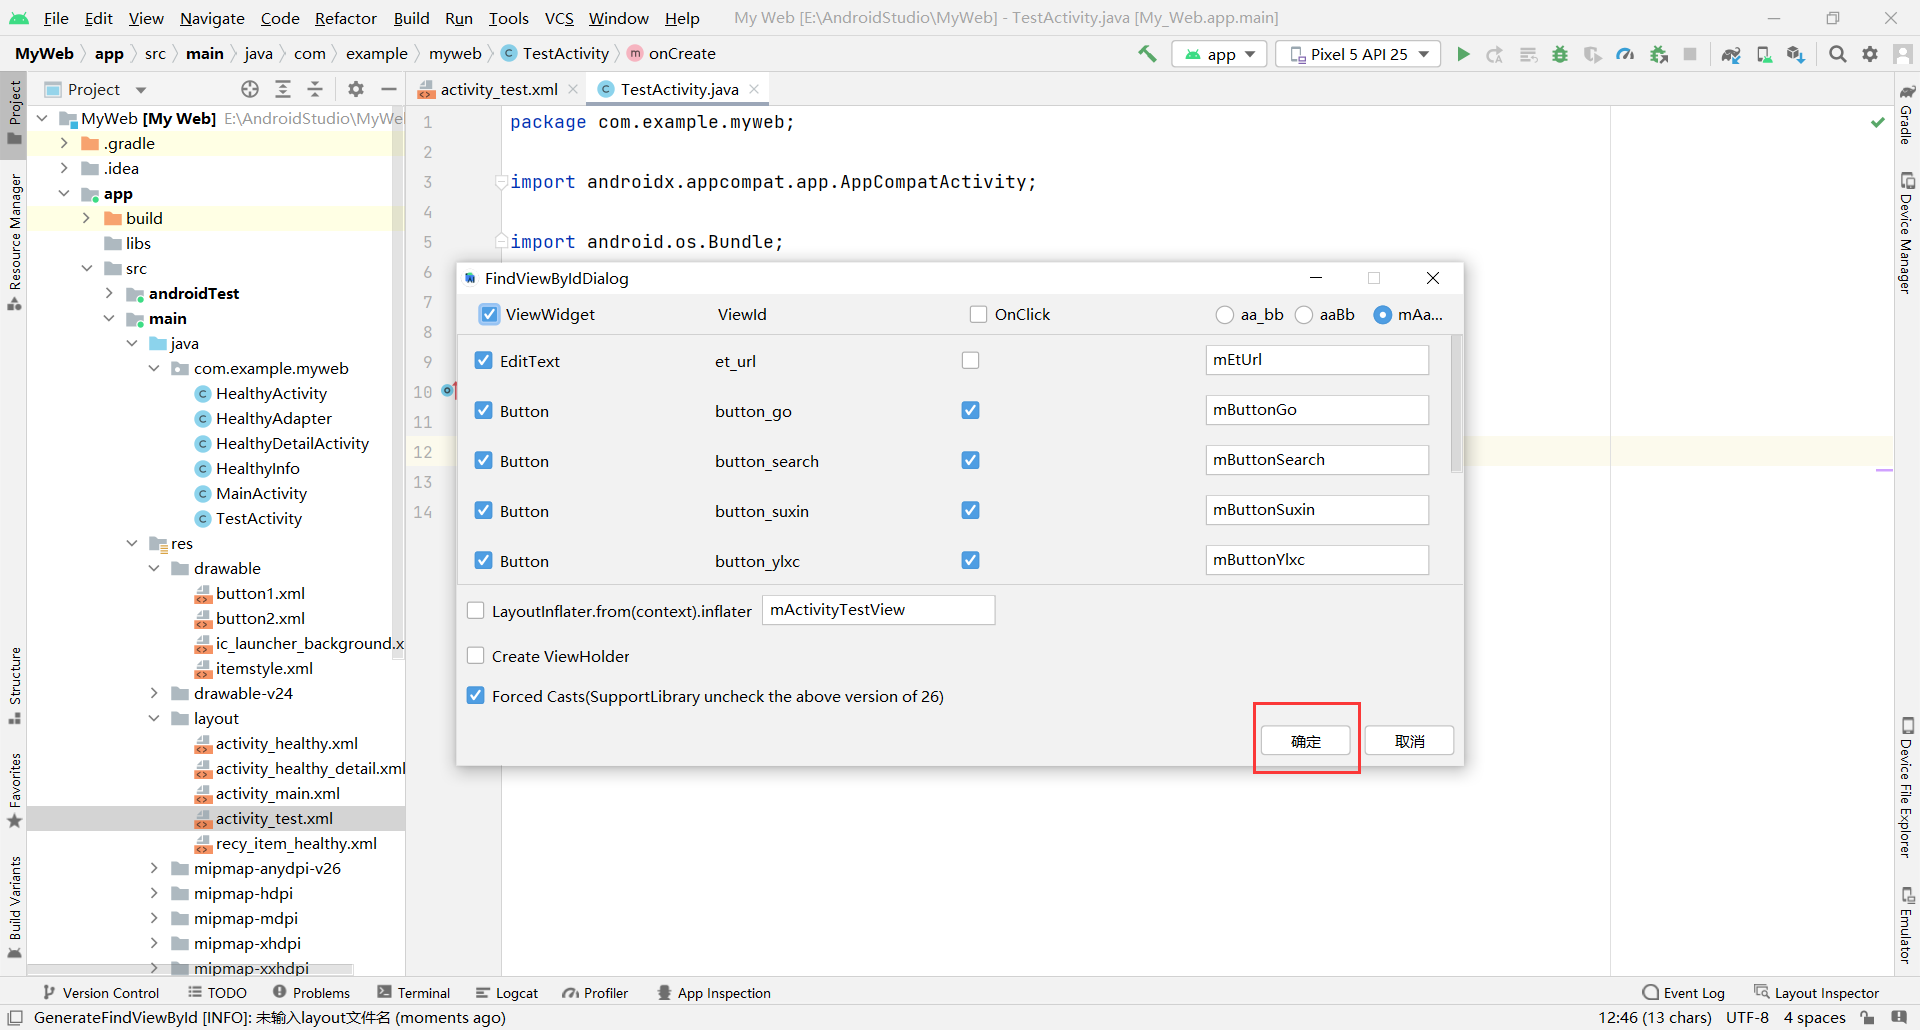Open the Problems tool window

[x=311, y=993]
